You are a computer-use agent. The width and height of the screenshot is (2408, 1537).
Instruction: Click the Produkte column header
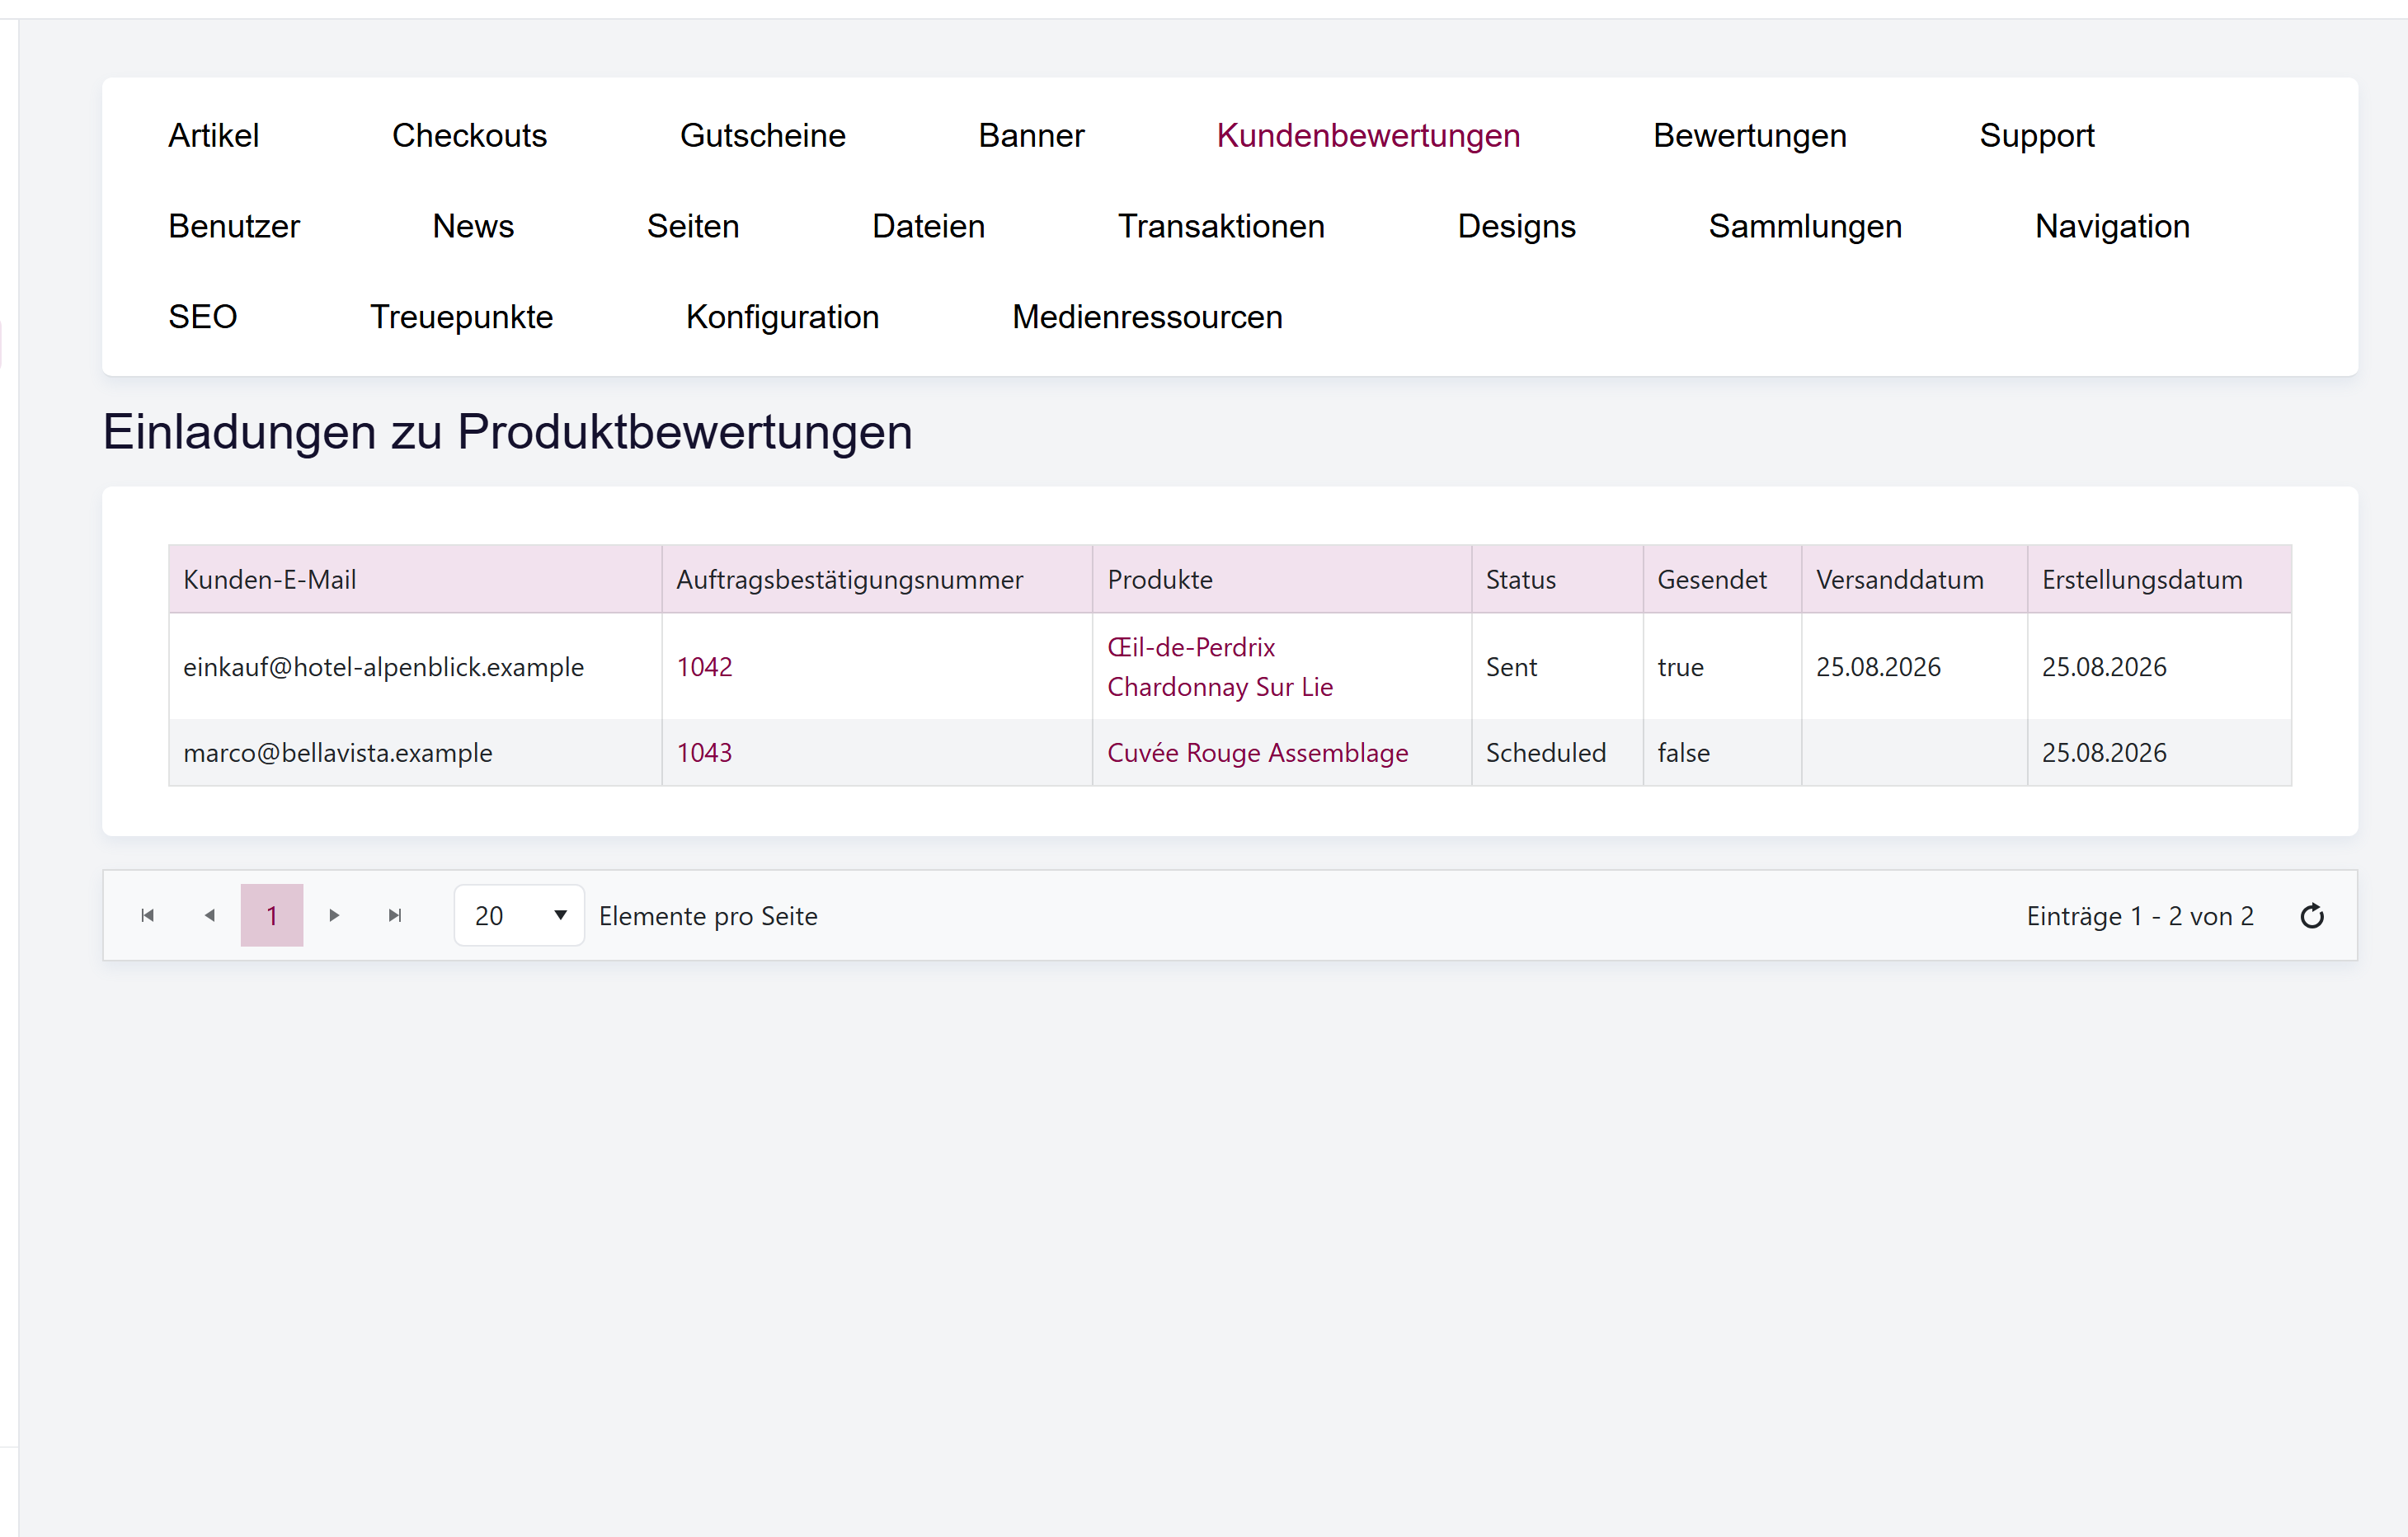coord(1282,579)
